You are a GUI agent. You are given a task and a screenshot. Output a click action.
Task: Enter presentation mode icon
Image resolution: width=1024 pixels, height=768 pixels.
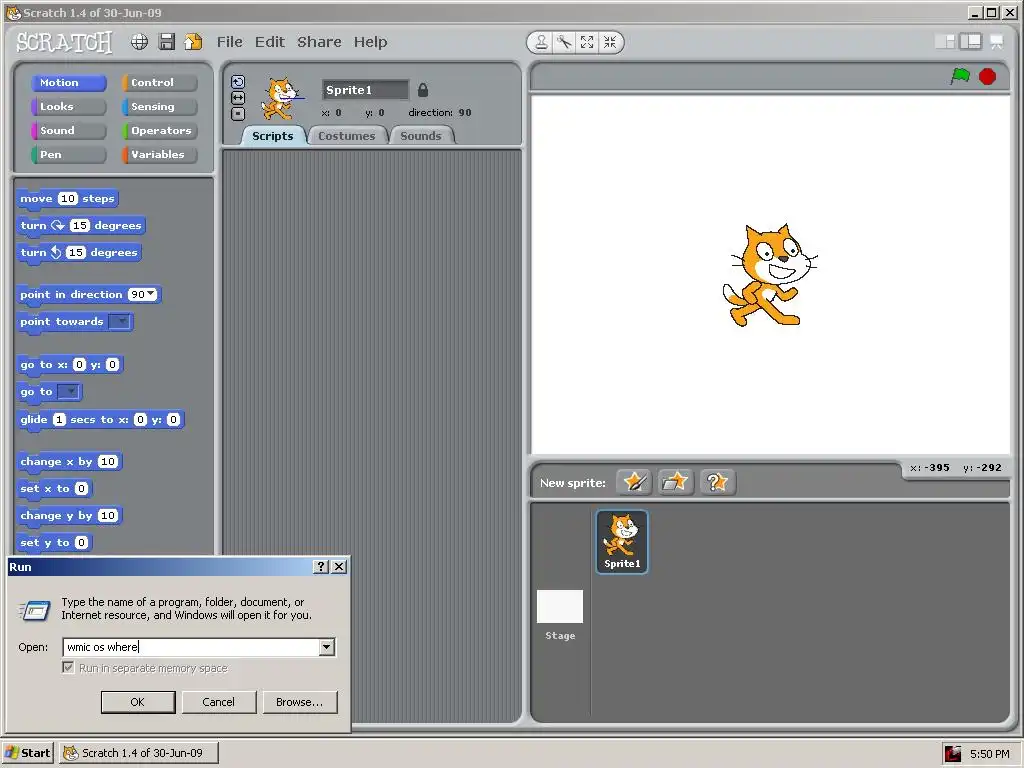click(x=997, y=42)
